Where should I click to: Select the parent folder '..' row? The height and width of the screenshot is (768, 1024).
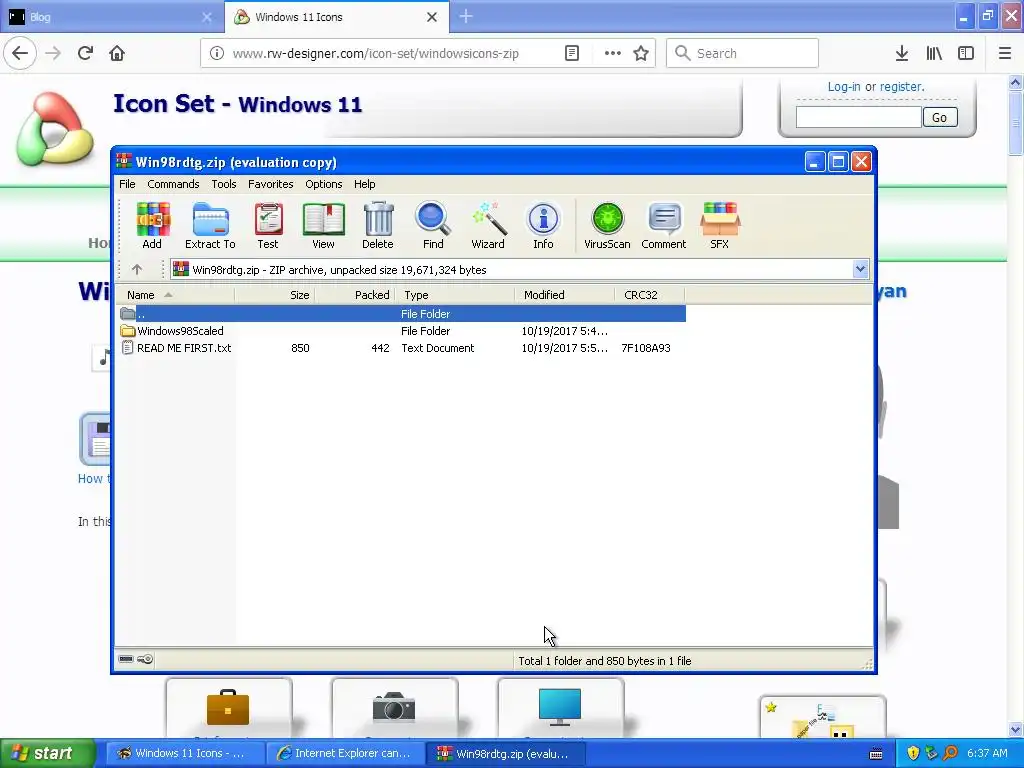(402, 313)
